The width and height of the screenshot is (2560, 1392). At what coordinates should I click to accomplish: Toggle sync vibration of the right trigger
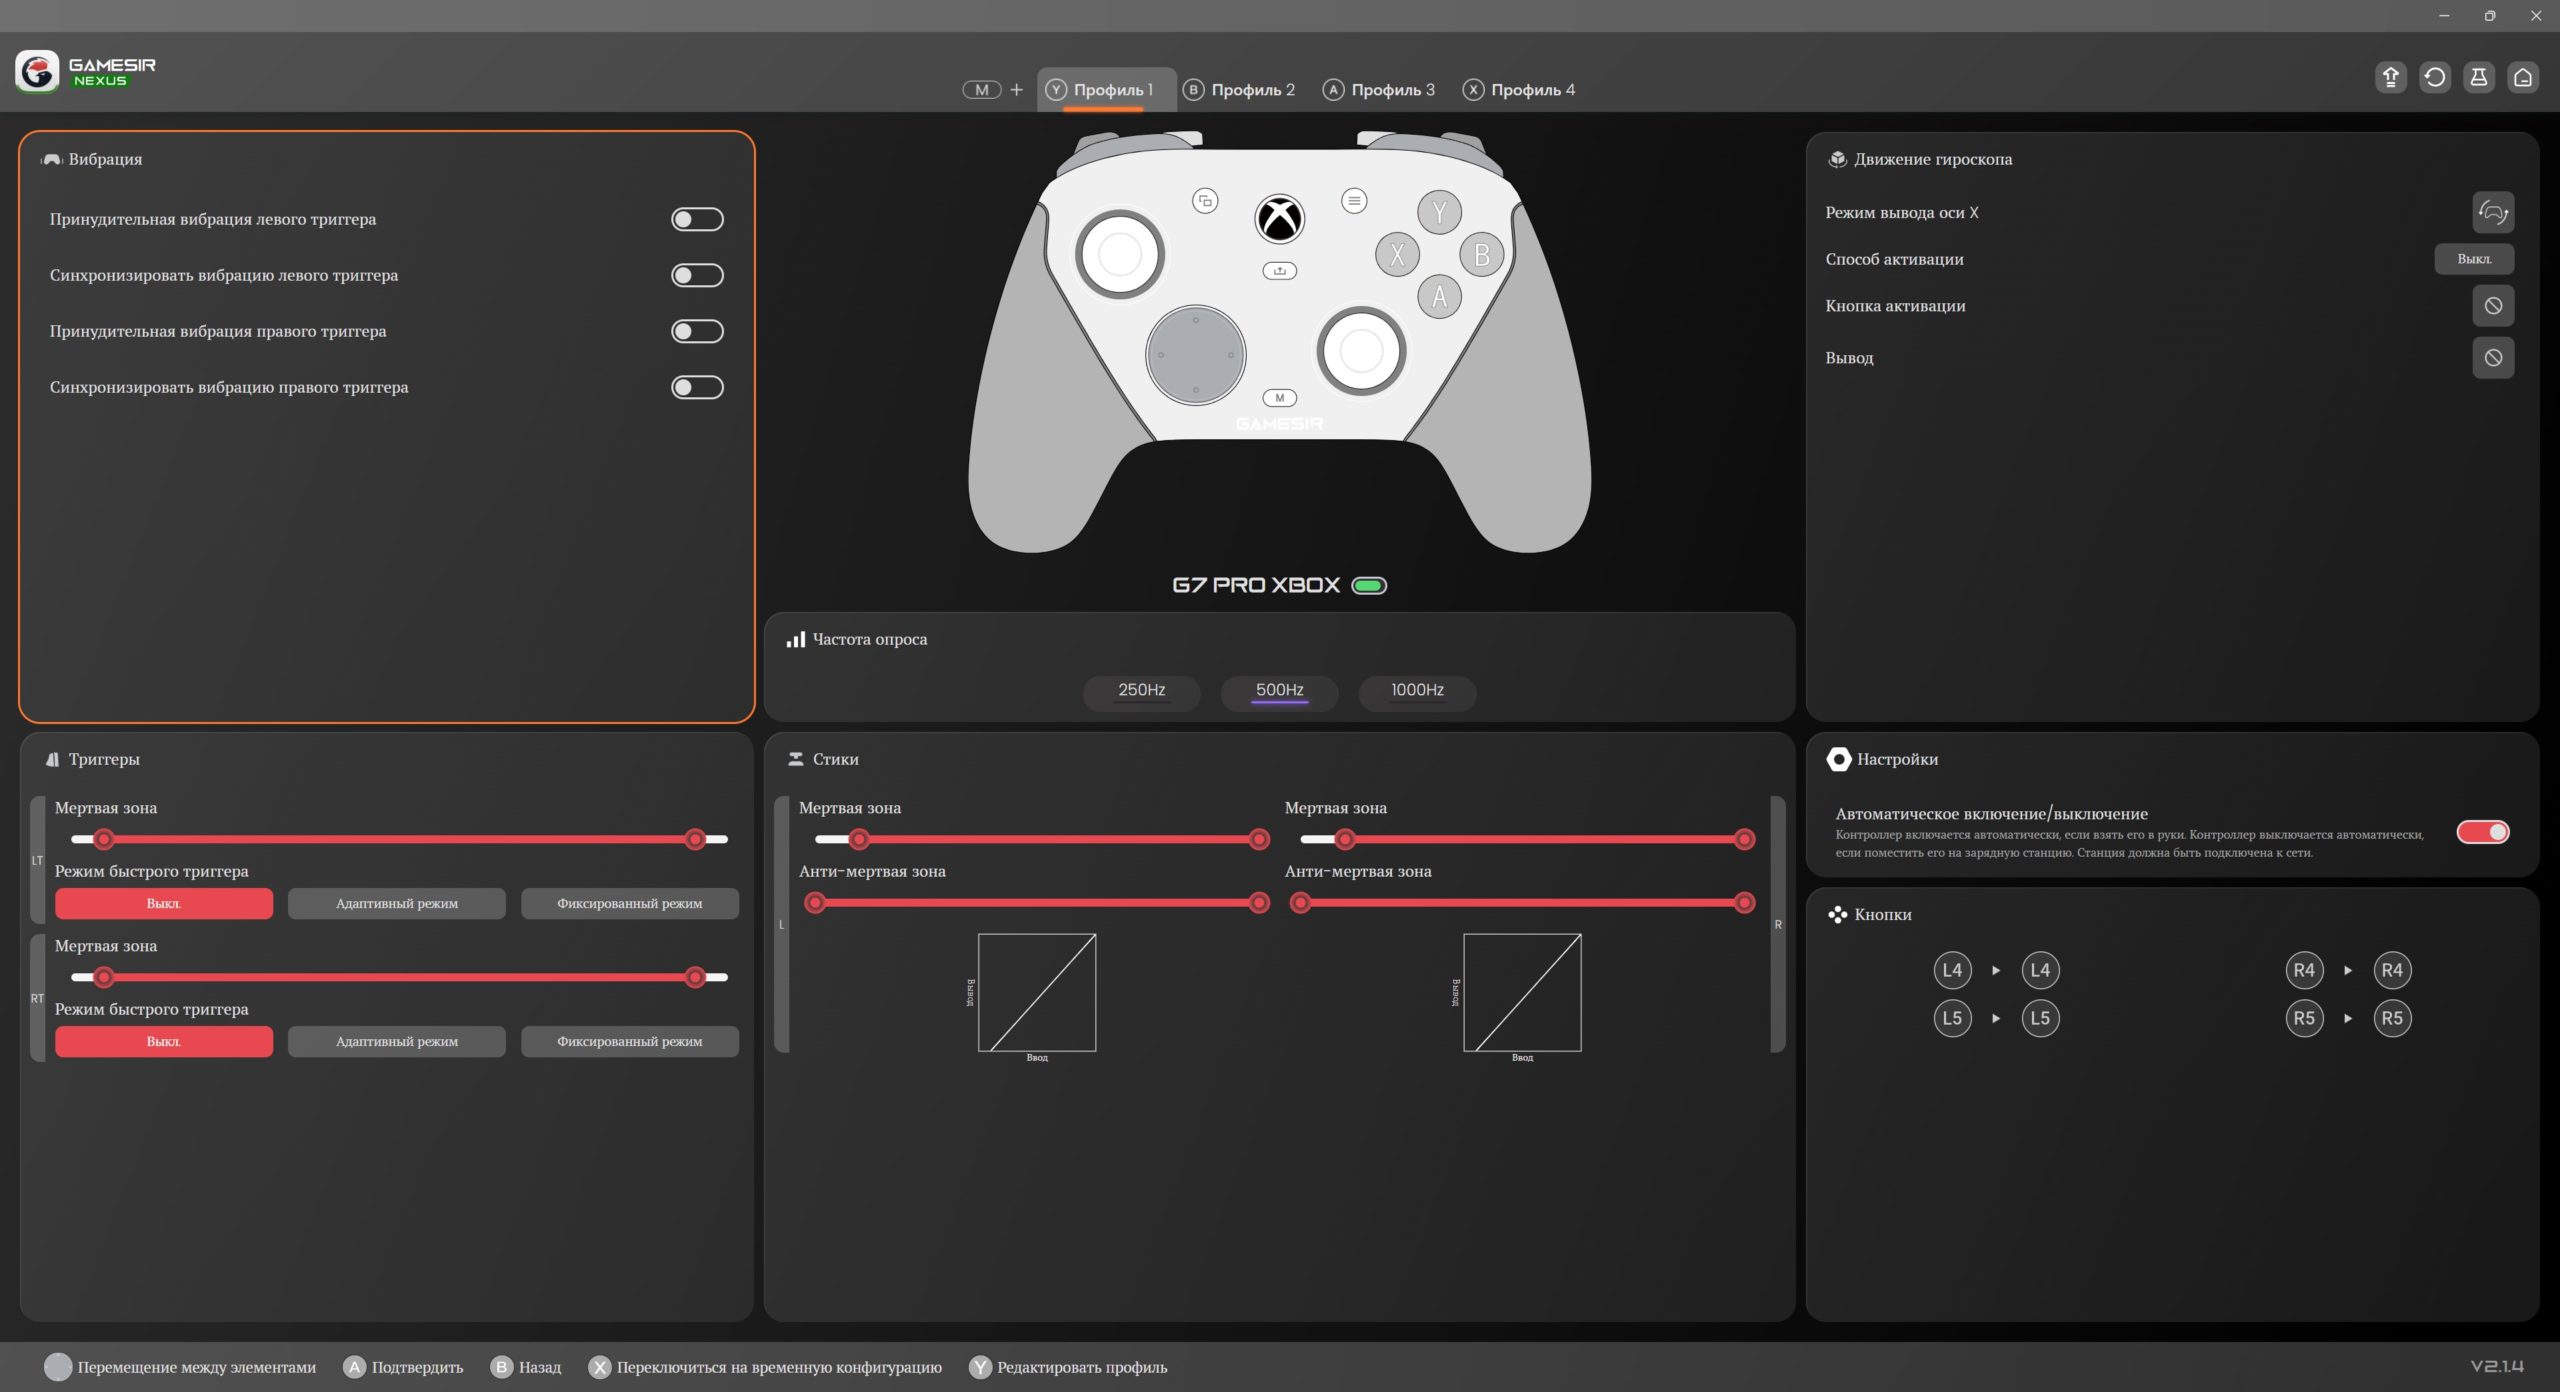click(x=697, y=387)
